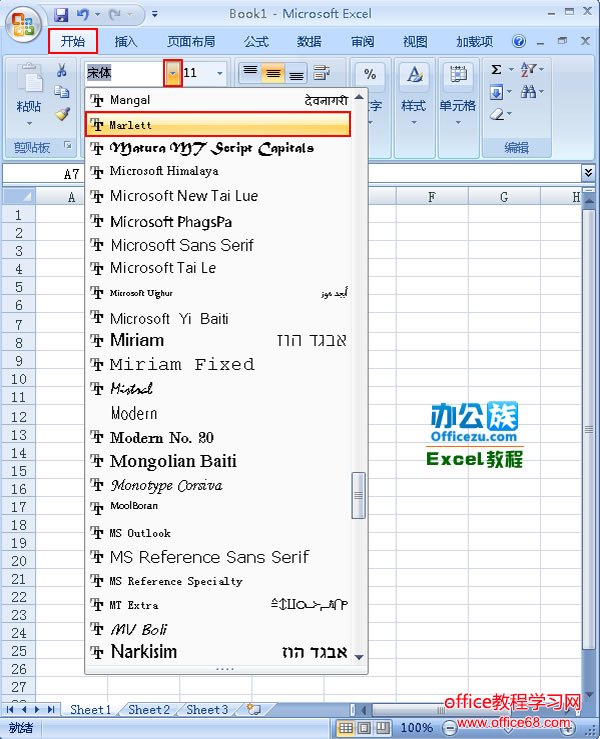This screenshot has height=739, width=600.
Task: Select Microsoft Sans Serif font
Action: (218, 245)
